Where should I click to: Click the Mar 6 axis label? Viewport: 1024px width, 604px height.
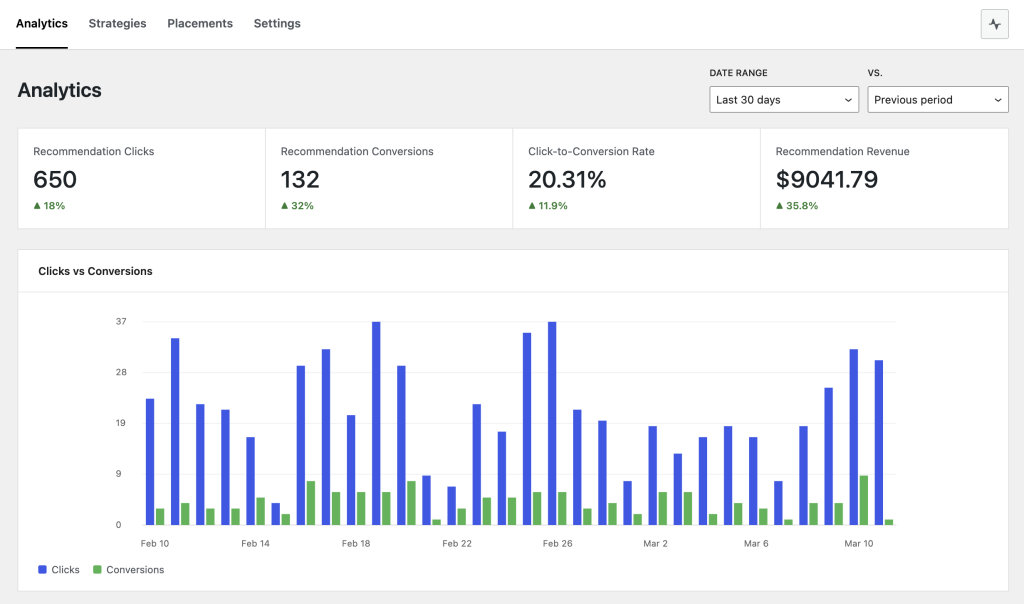tap(756, 543)
